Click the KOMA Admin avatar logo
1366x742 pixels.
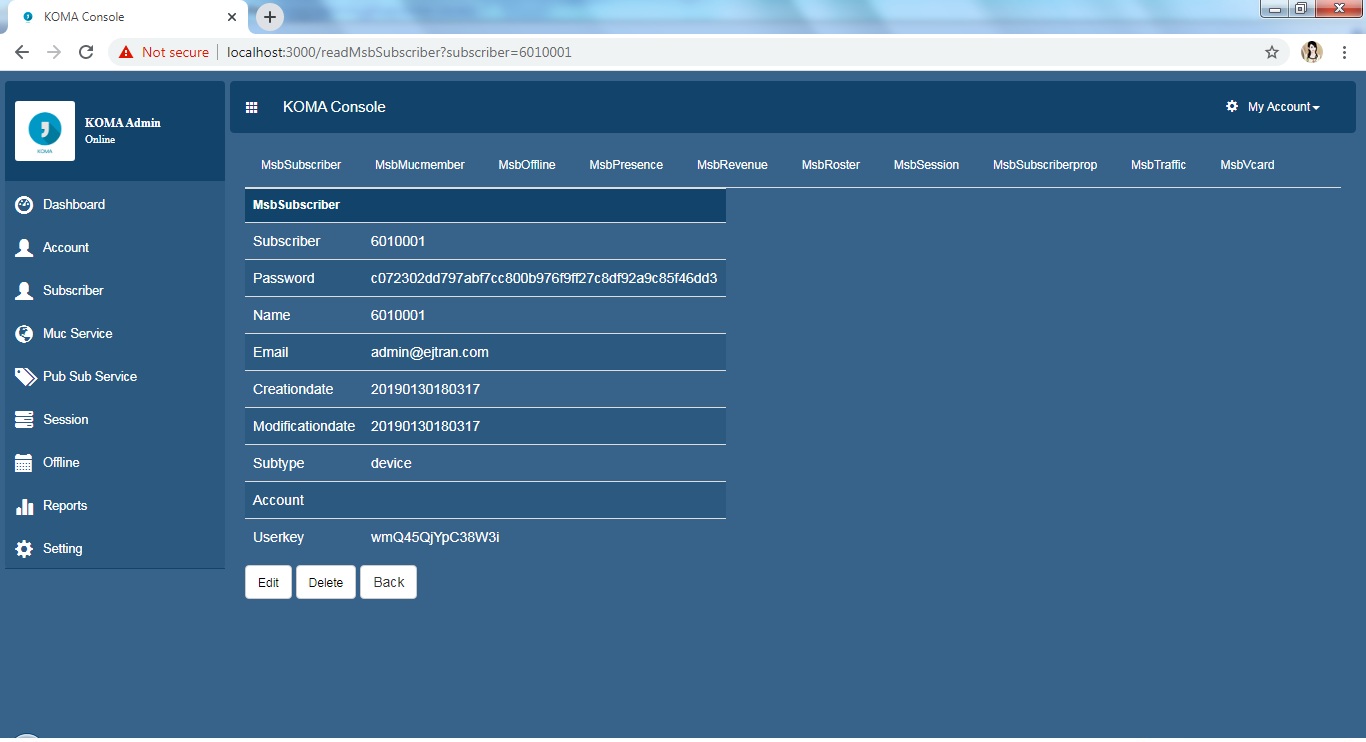(44, 129)
